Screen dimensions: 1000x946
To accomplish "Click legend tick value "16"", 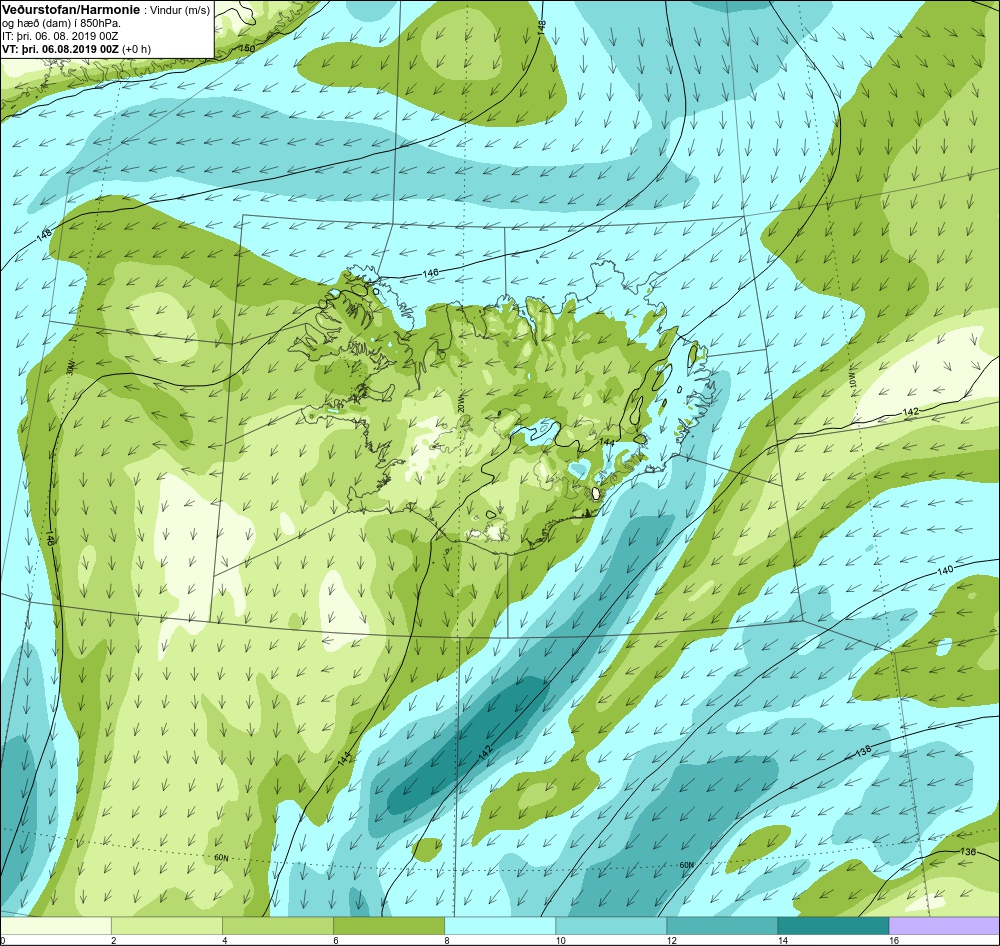I will (893, 940).
